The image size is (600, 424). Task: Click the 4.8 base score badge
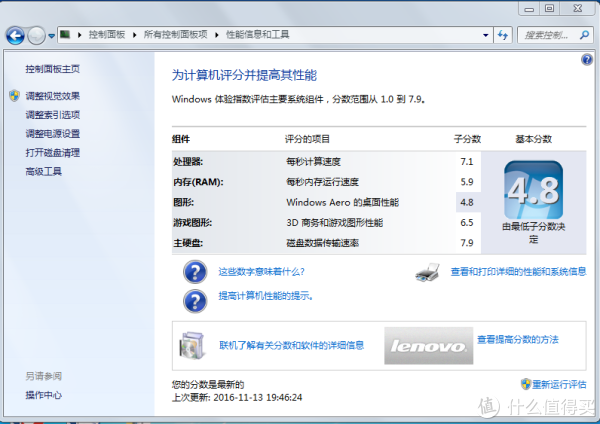[x=533, y=190]
